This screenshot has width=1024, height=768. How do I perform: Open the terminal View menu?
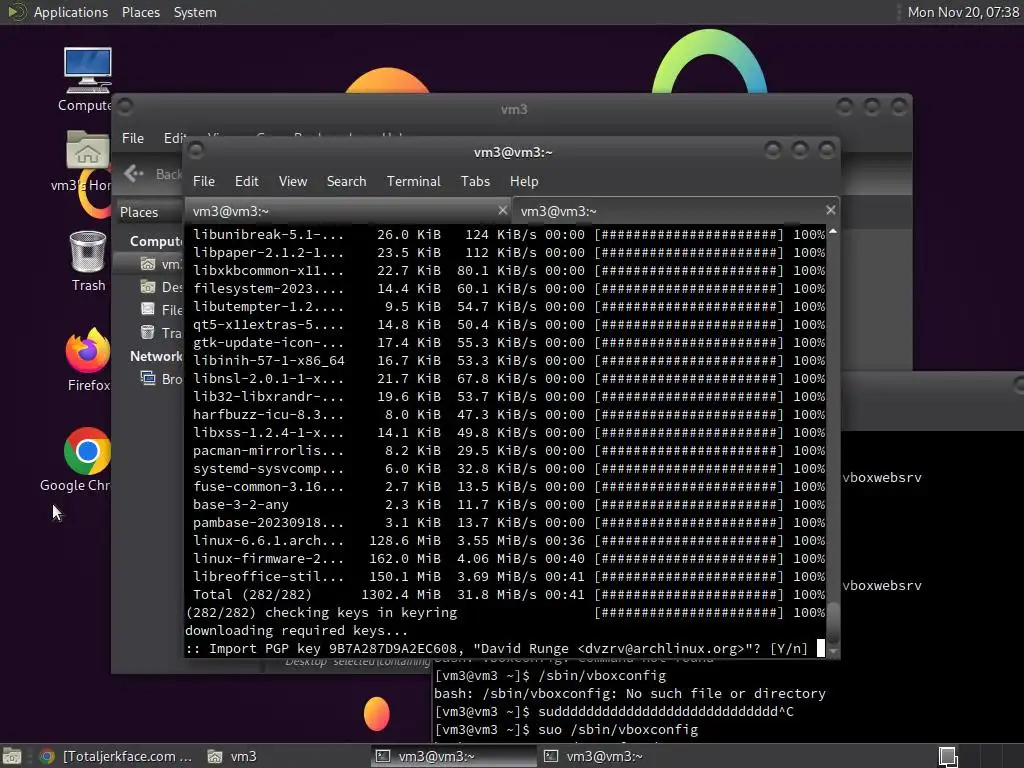click(x=293, y=182)
